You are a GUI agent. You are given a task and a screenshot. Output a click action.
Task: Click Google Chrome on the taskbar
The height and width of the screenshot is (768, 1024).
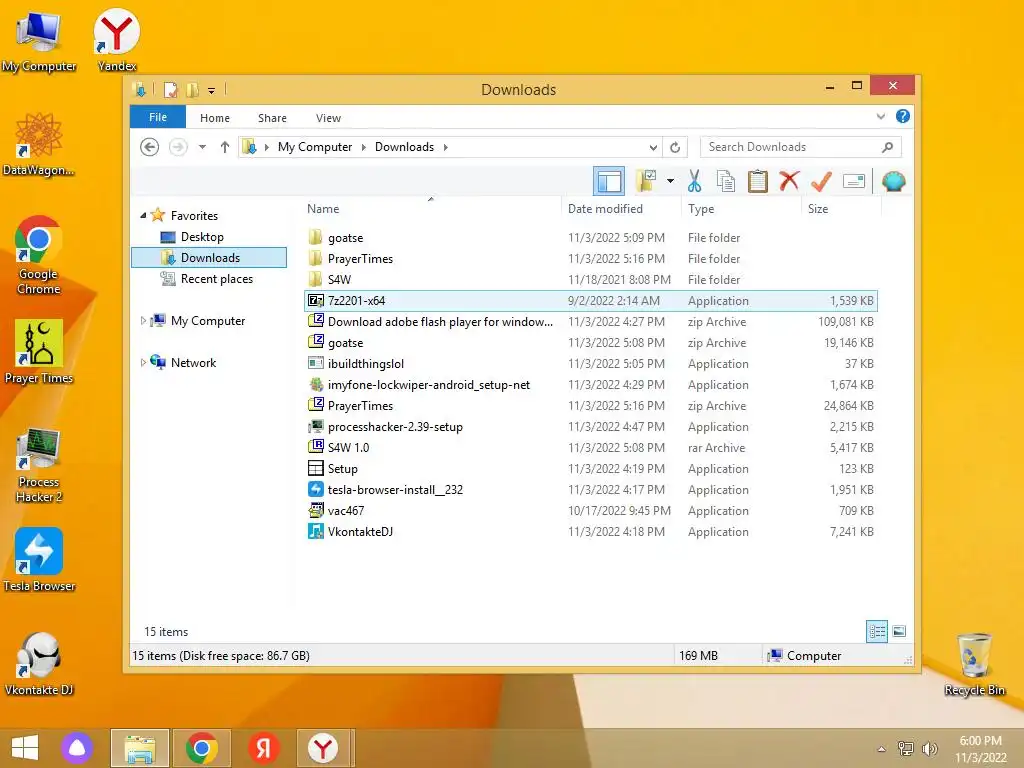(202, 748)
